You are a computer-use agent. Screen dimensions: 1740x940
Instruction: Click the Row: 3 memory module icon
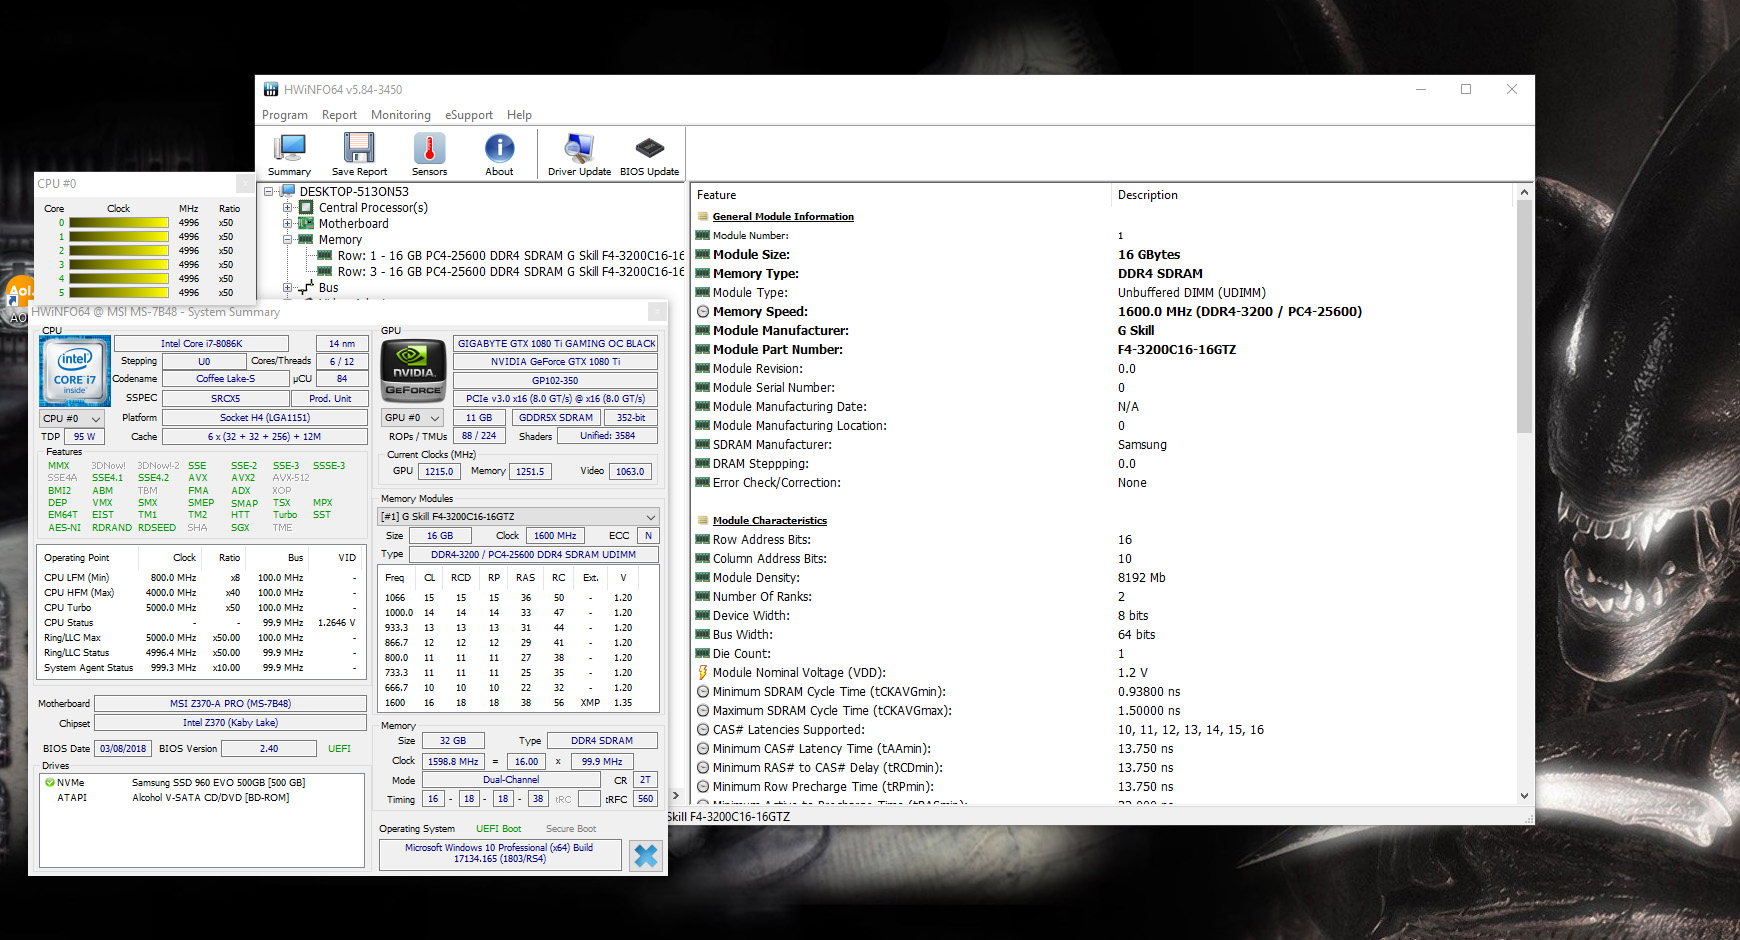click(325, 271)
